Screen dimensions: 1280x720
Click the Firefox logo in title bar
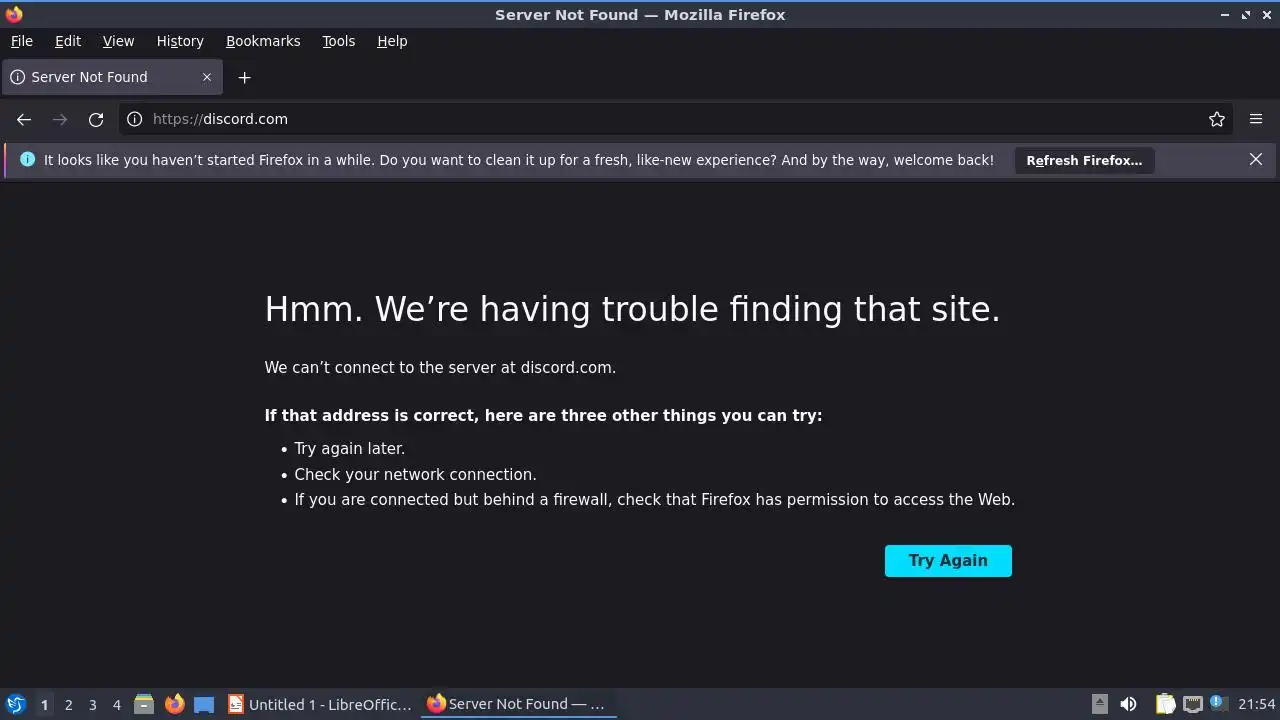pos(14,14)
